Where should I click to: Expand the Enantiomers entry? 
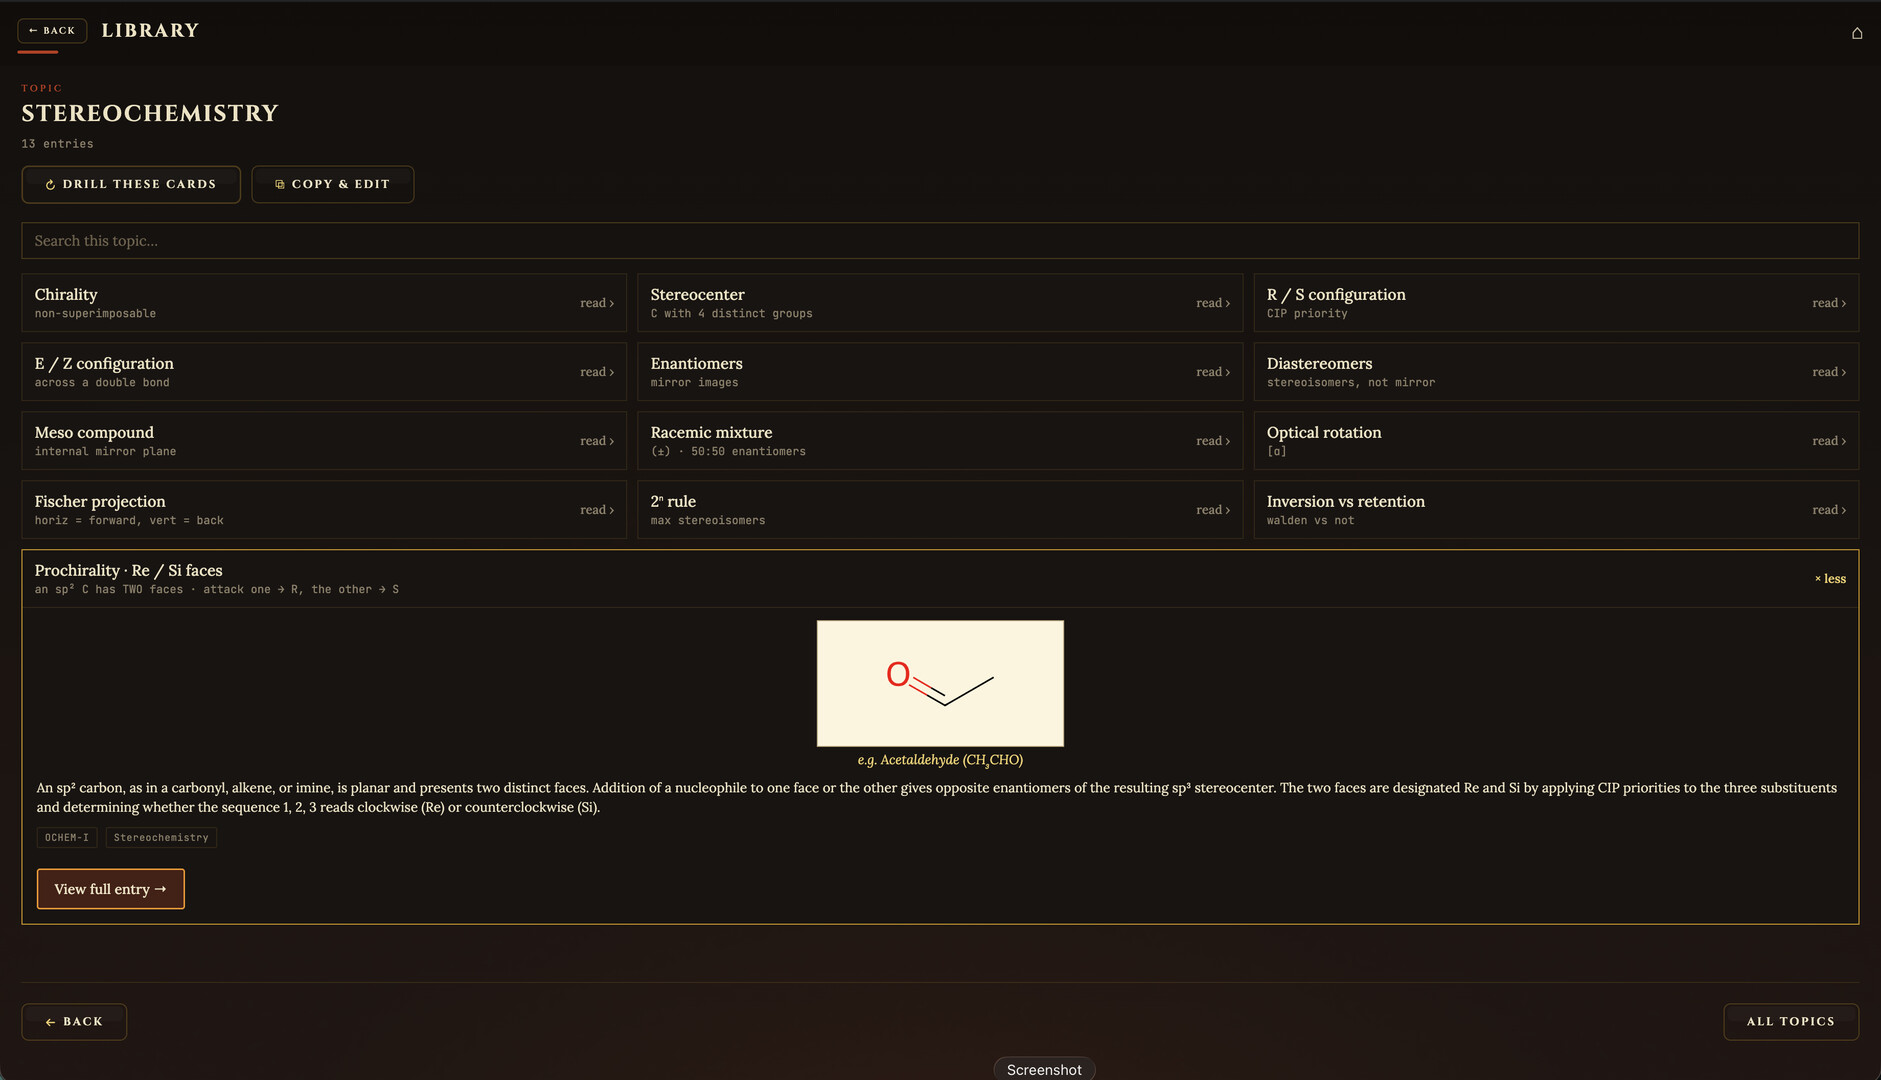(940, 372)
